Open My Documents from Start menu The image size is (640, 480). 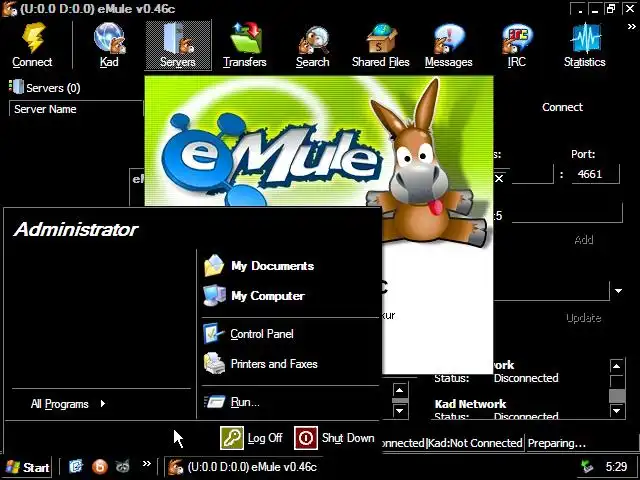tap(260, 266)
